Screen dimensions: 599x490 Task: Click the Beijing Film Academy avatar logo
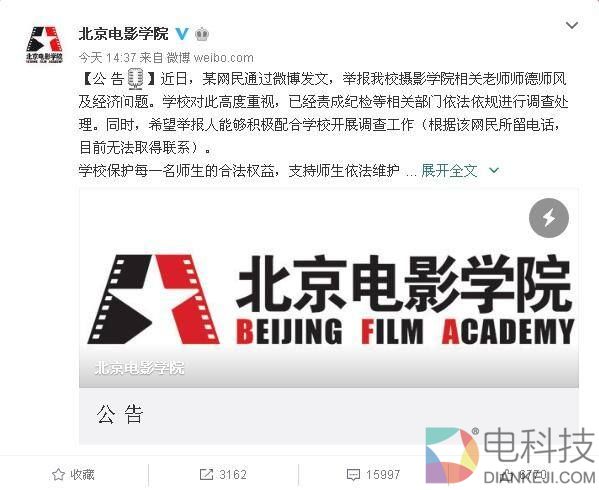pos(44,44)
